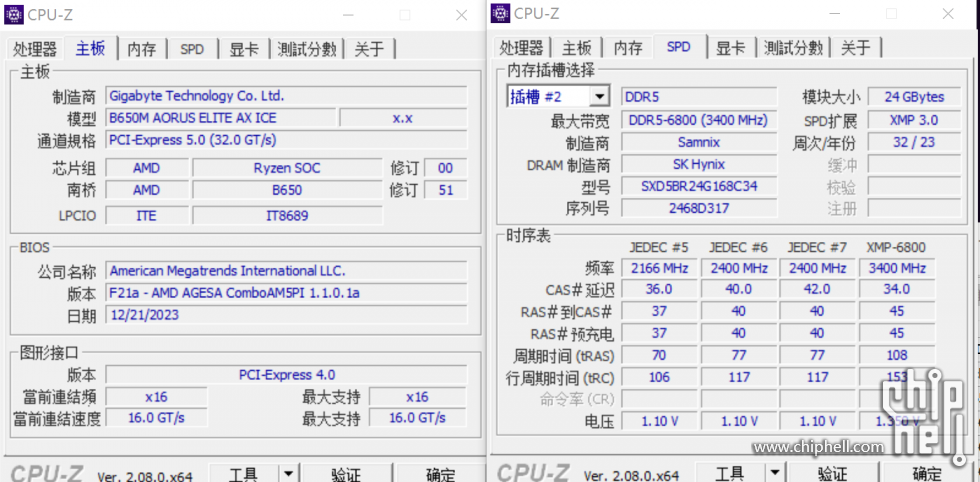
Task: Select the 主板 tab in left window
Action: click(91, 48)
